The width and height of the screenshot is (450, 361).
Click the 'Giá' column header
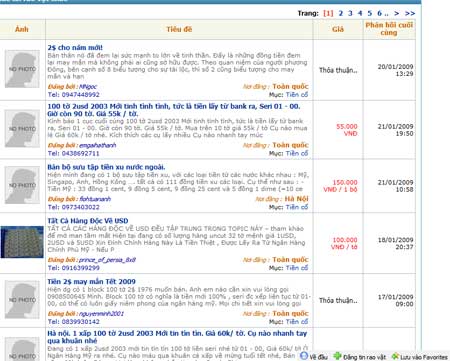(338, 29)
